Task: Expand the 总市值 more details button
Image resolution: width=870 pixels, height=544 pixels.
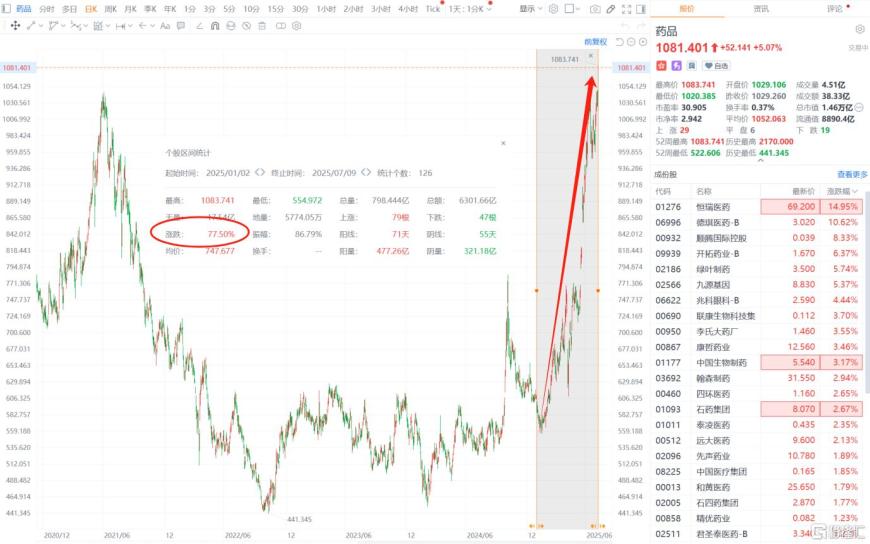Action: (858, 107)
